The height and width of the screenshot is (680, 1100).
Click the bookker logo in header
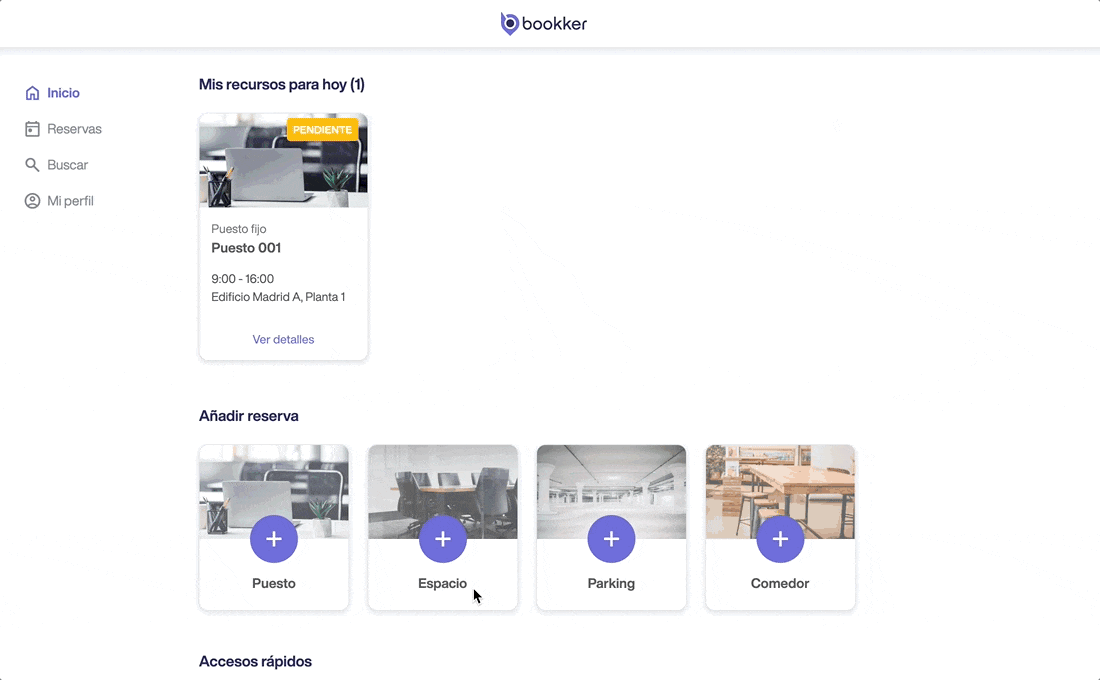click(544, 24)
